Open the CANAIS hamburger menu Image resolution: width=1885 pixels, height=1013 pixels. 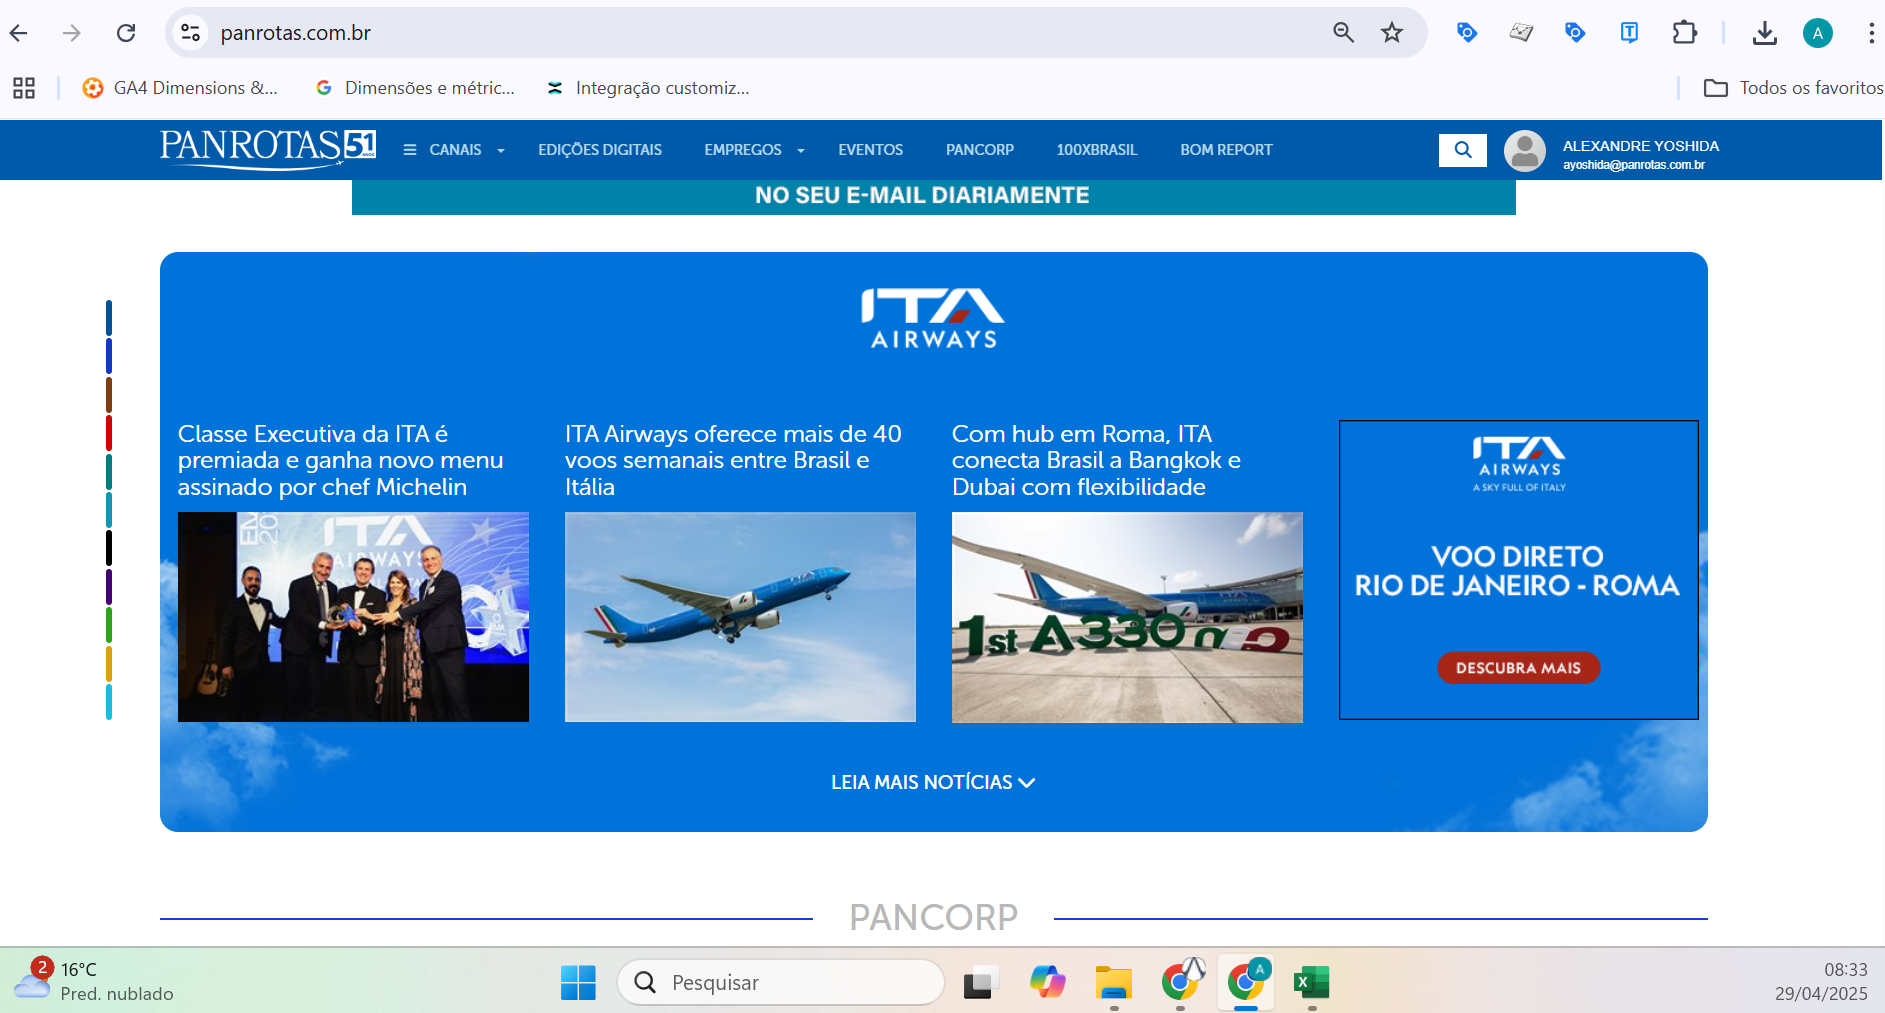coord(454,150)
